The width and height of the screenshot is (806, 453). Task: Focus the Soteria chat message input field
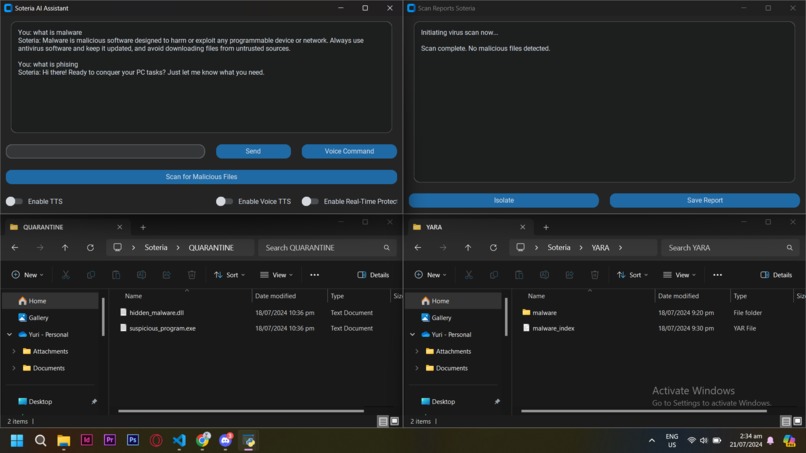pyautogui.click(x=105, y=151)
